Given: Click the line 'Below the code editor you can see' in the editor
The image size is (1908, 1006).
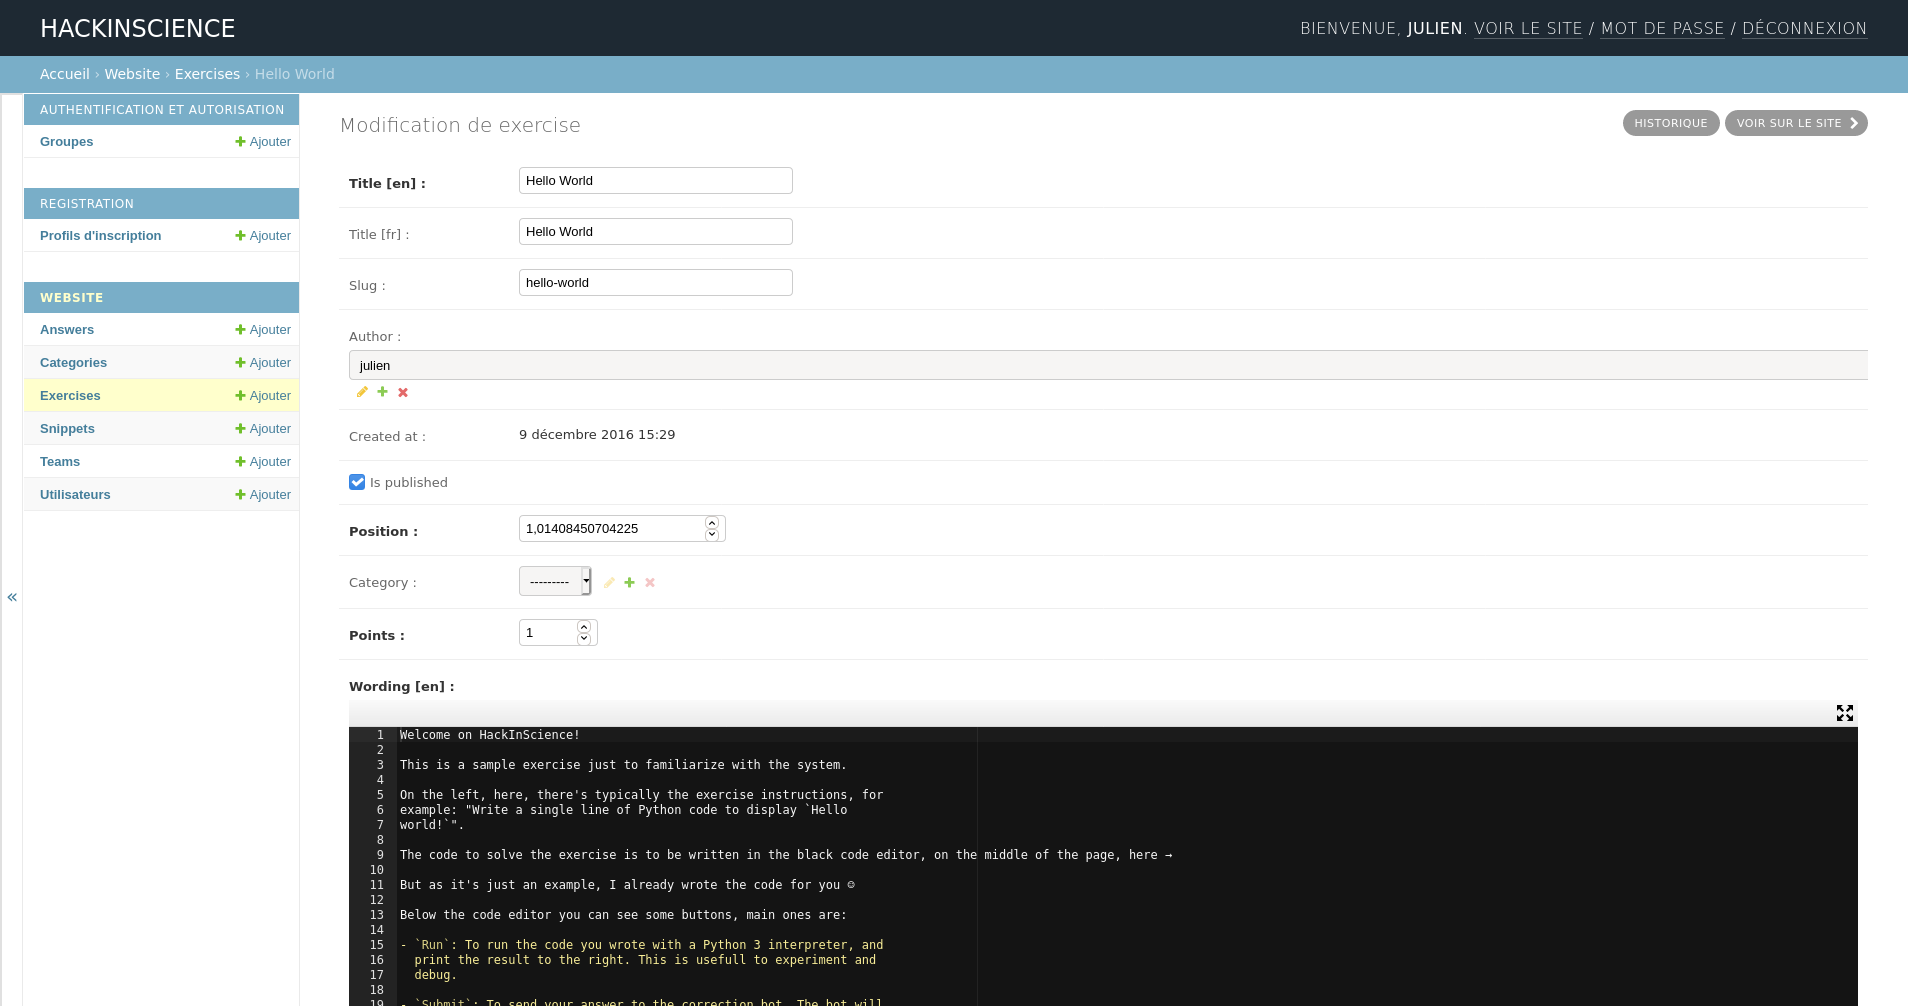Looking at the screenshot, I should pyautogui.click(x=623, y=915).
